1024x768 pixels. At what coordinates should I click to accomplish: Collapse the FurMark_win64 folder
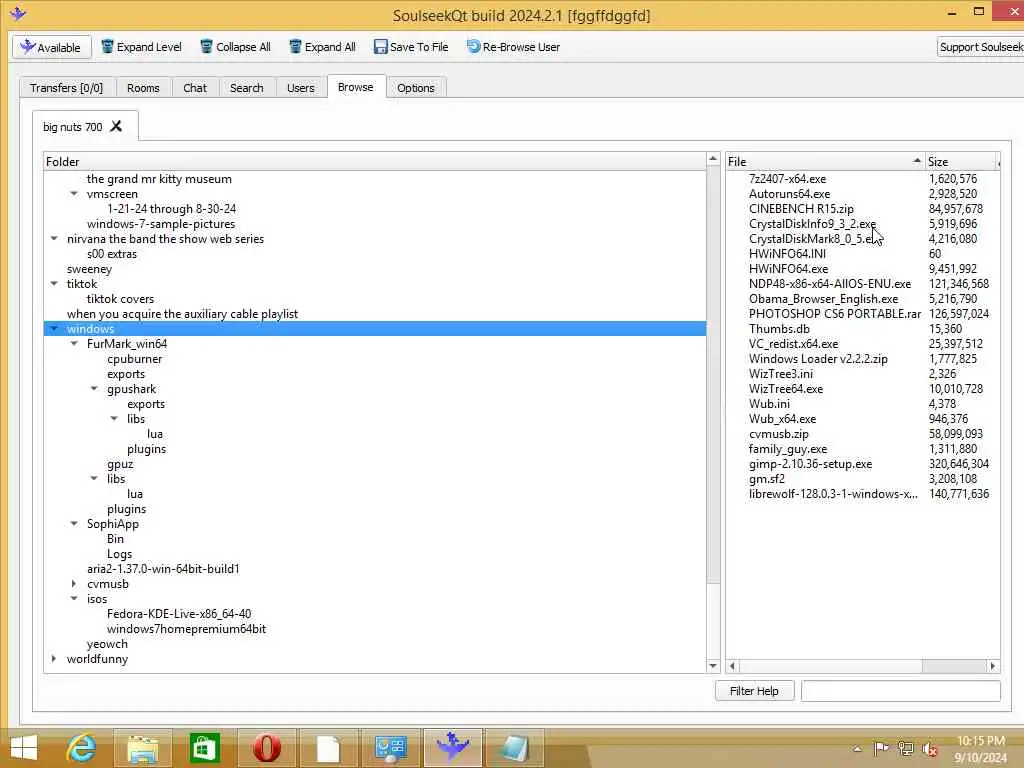coord(74,344)
